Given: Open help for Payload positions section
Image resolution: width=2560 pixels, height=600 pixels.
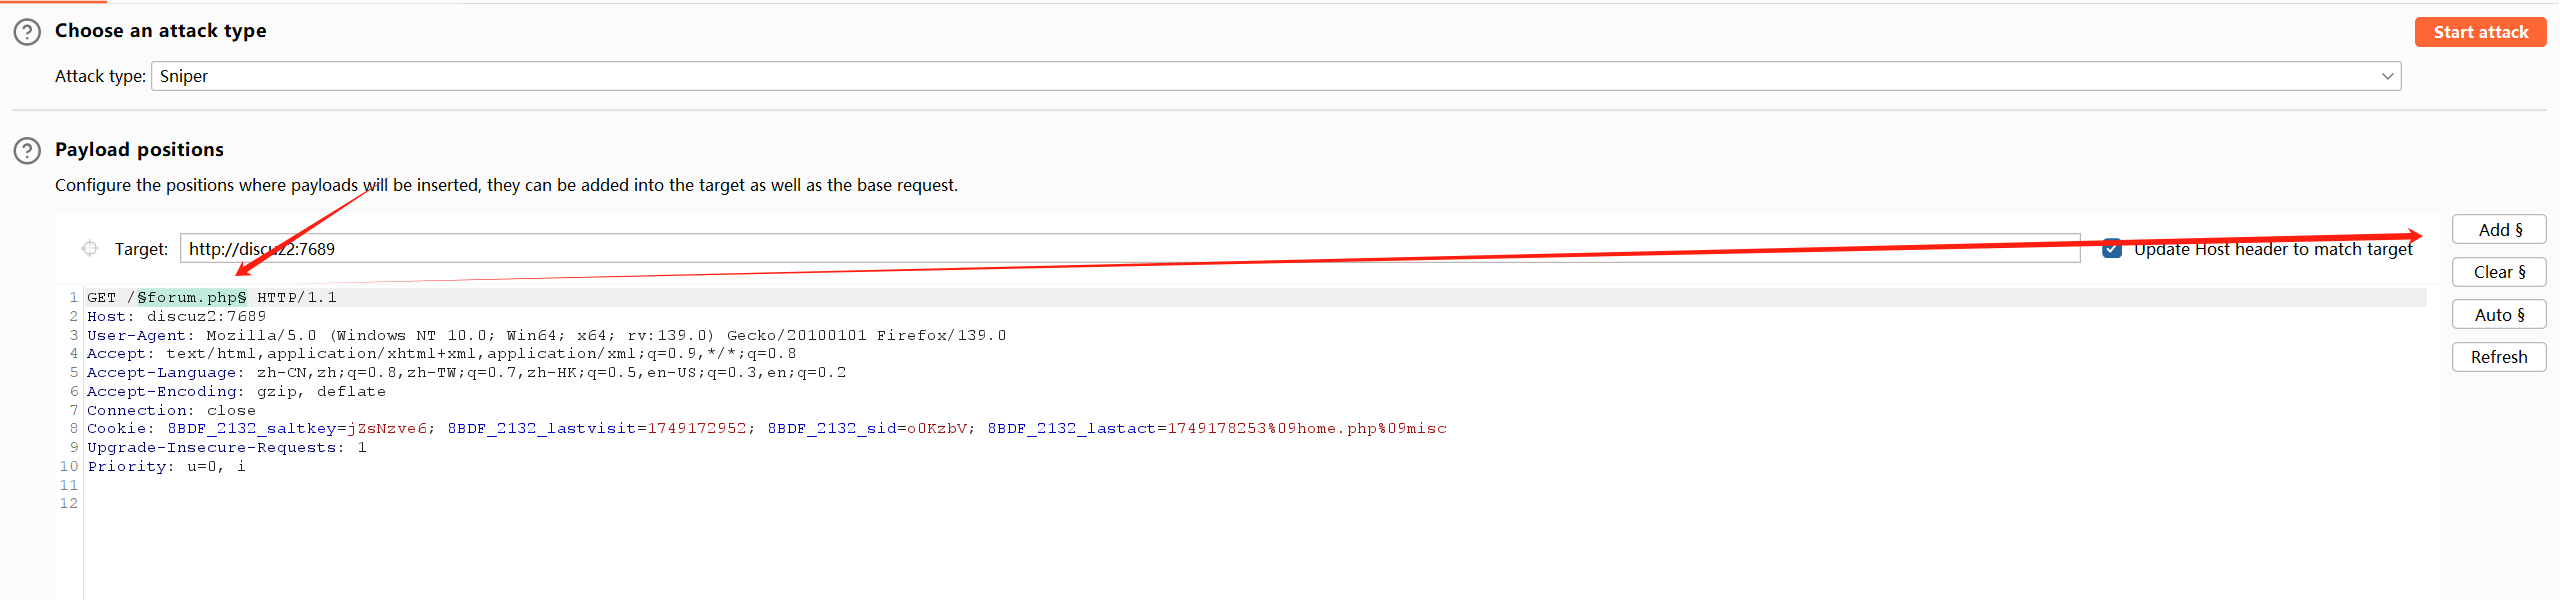Looking at the screenshot, I should (27, 151).
